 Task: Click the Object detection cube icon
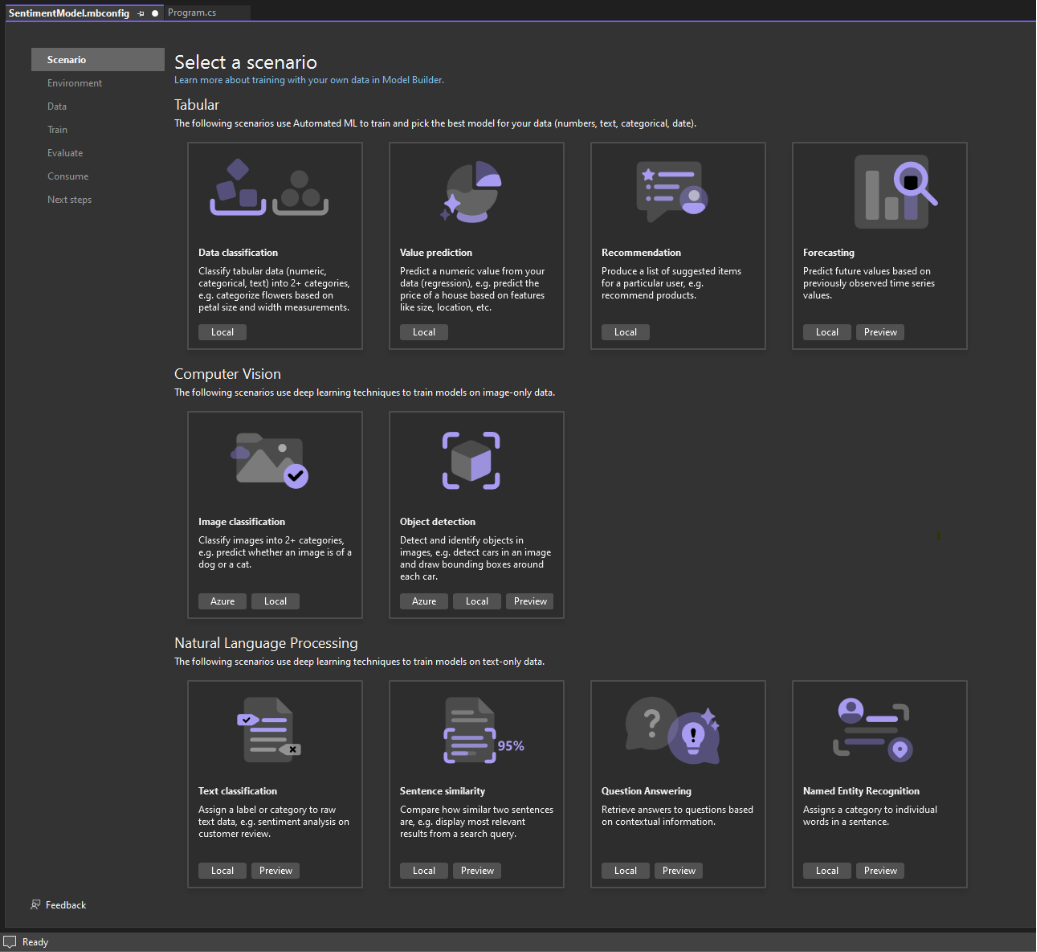[471, 460]
